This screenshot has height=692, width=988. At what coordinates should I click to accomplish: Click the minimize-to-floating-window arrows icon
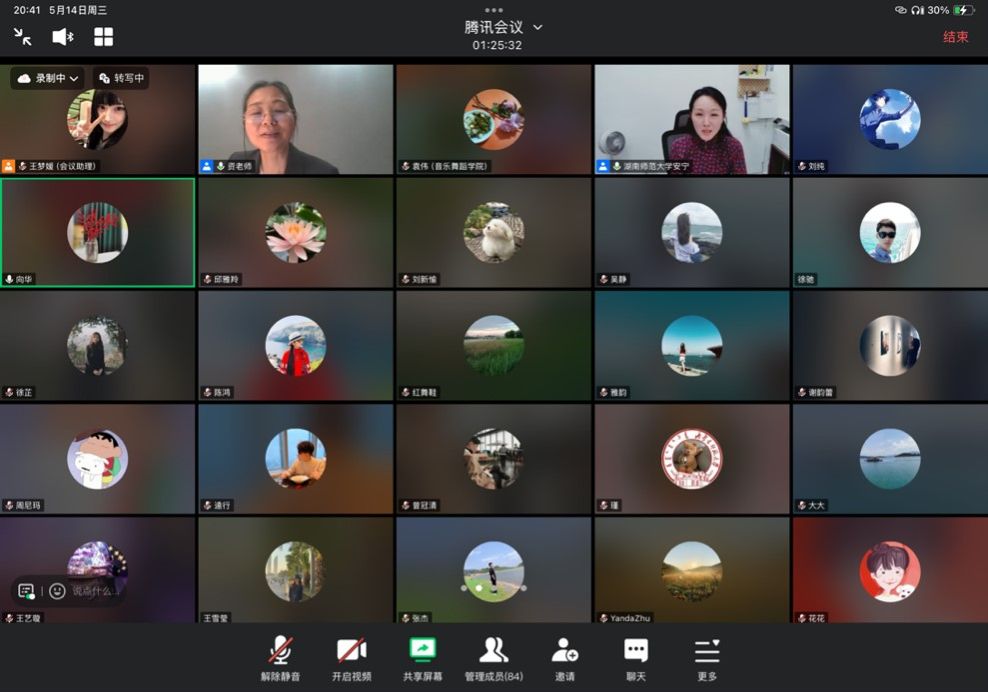point(23,37)
